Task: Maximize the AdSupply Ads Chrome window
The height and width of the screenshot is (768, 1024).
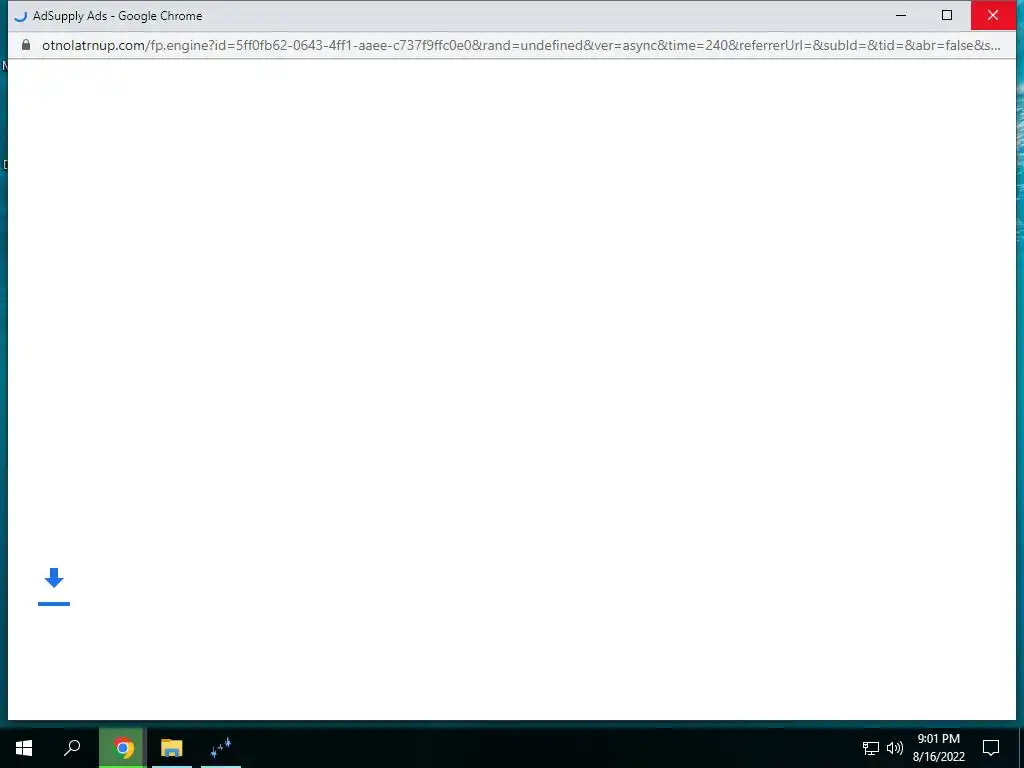Action: [x=947, y=15]
